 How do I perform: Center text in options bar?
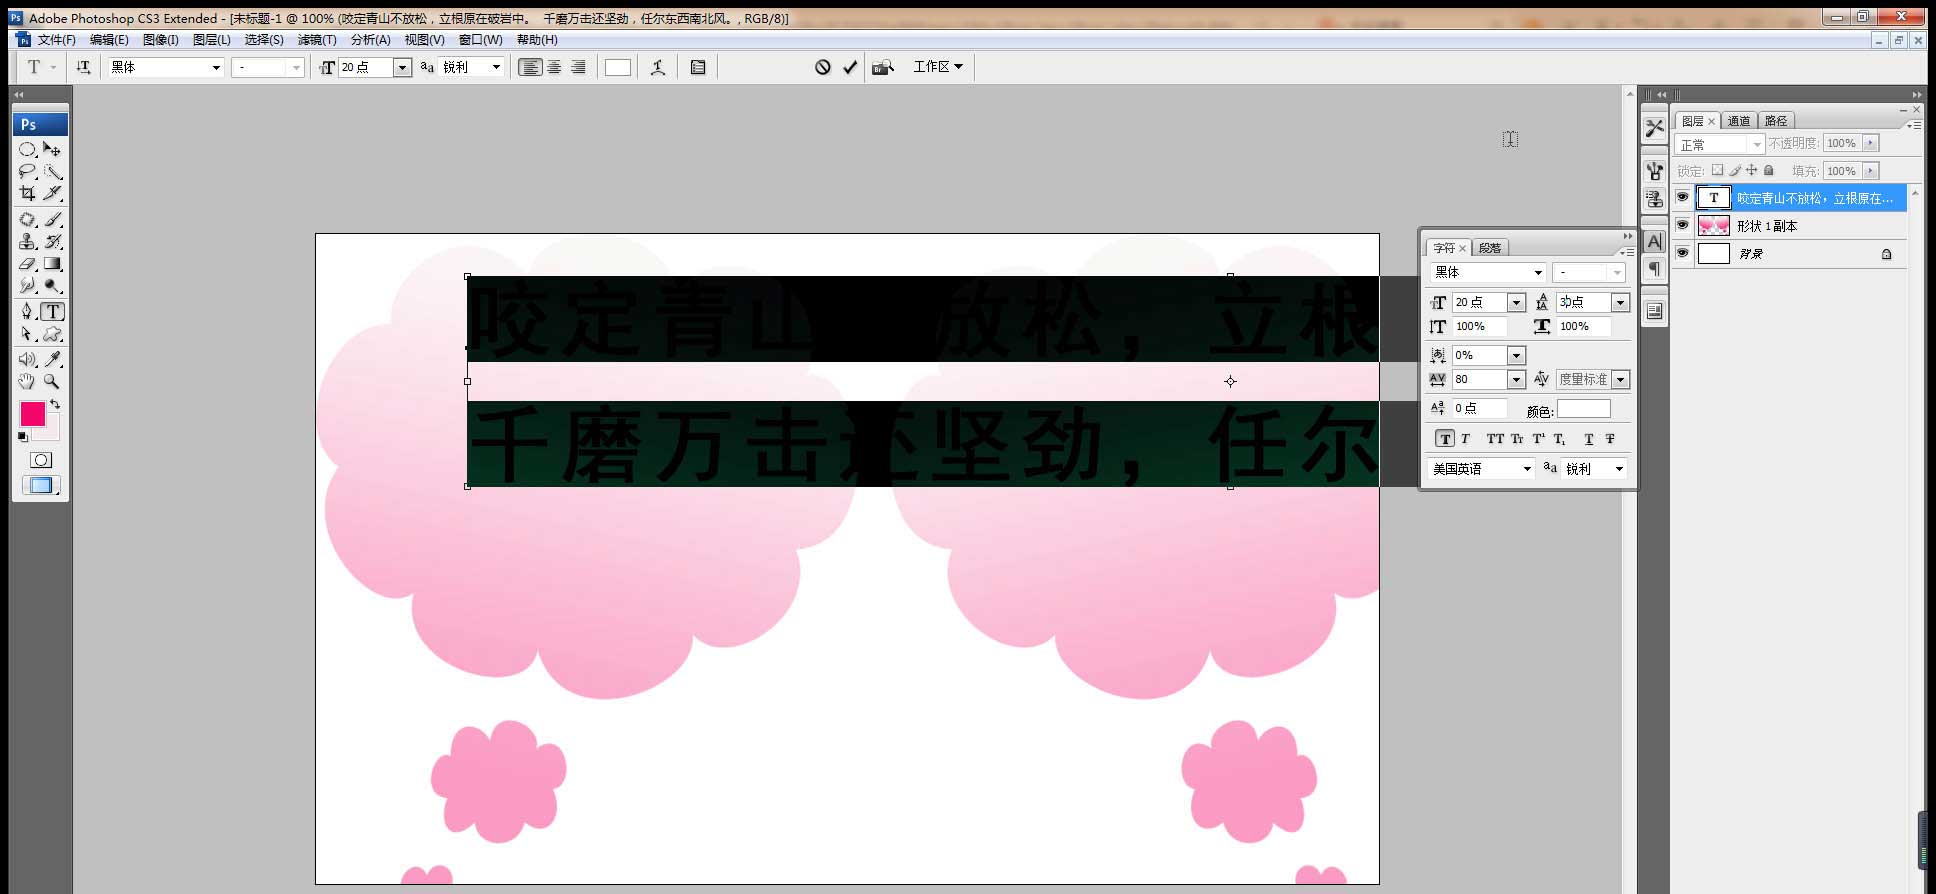pyautogui.click(x=554, y=67)
